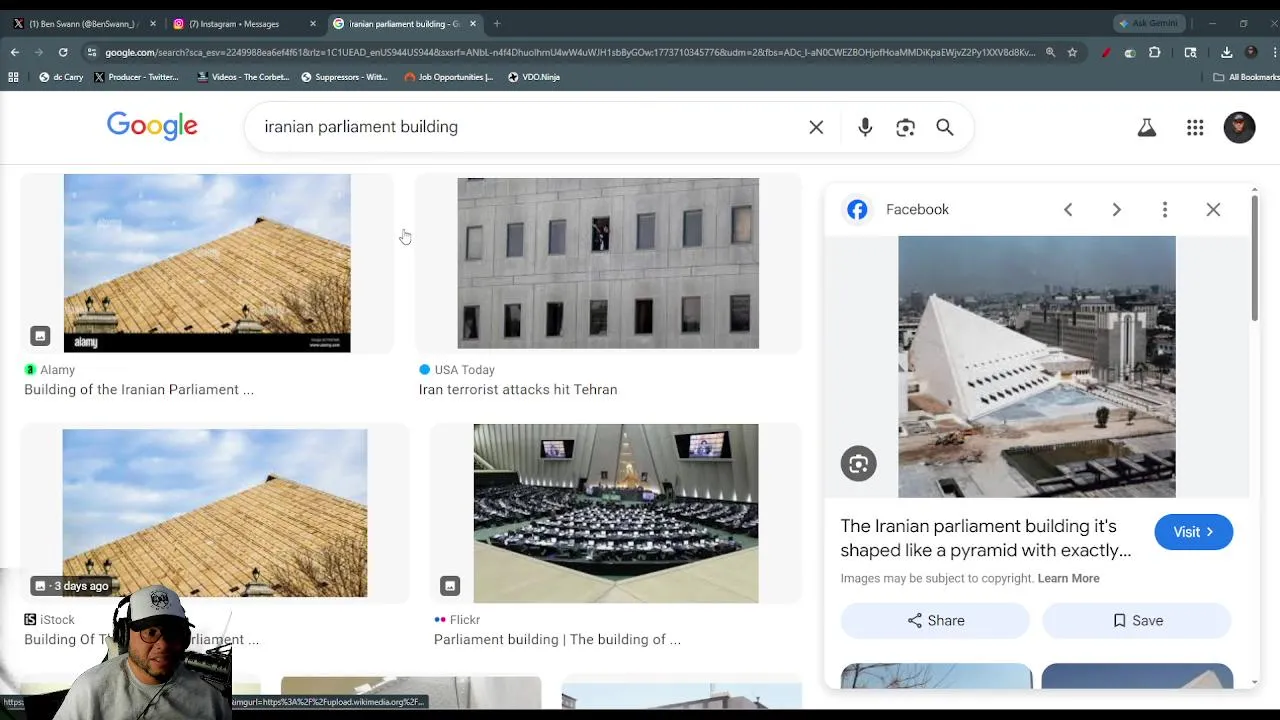
Task: Click the '3 days ago' badge on iStock image
Action: (x=71, y=586)
